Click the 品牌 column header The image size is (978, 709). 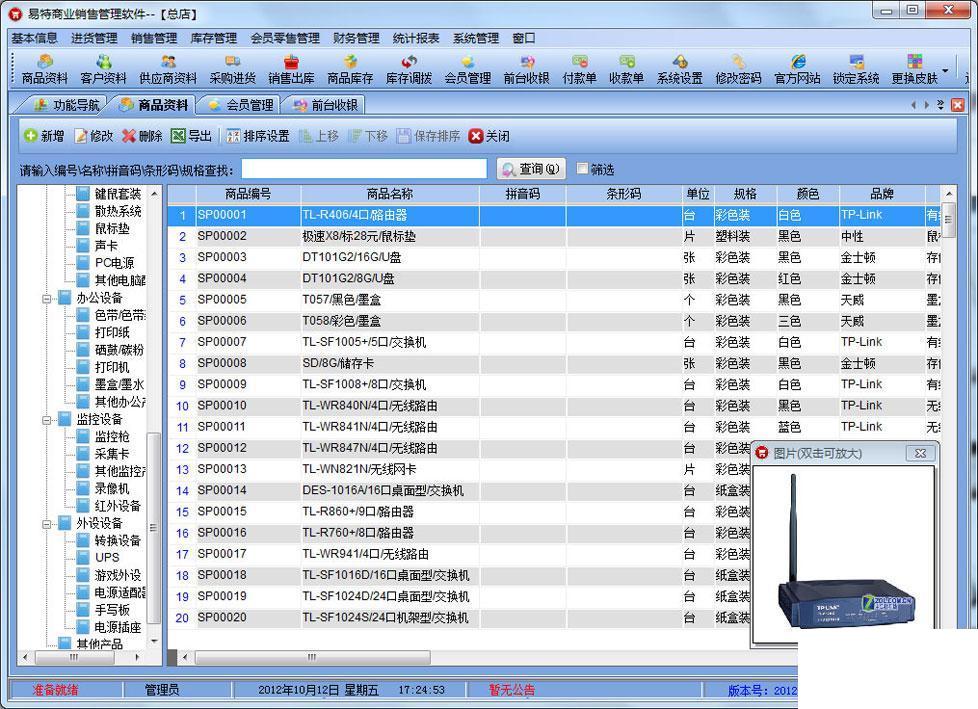[881, 194]
